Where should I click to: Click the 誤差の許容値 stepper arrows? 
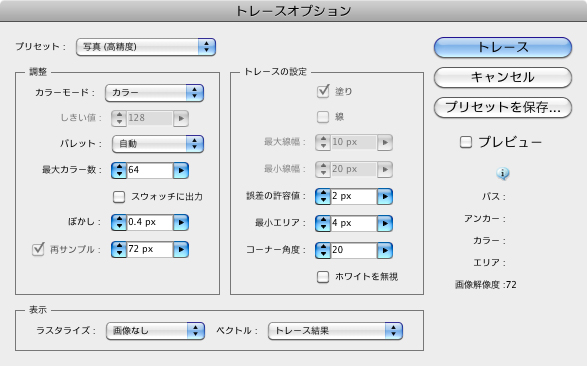pyautogui.click(x=323, y=196)
